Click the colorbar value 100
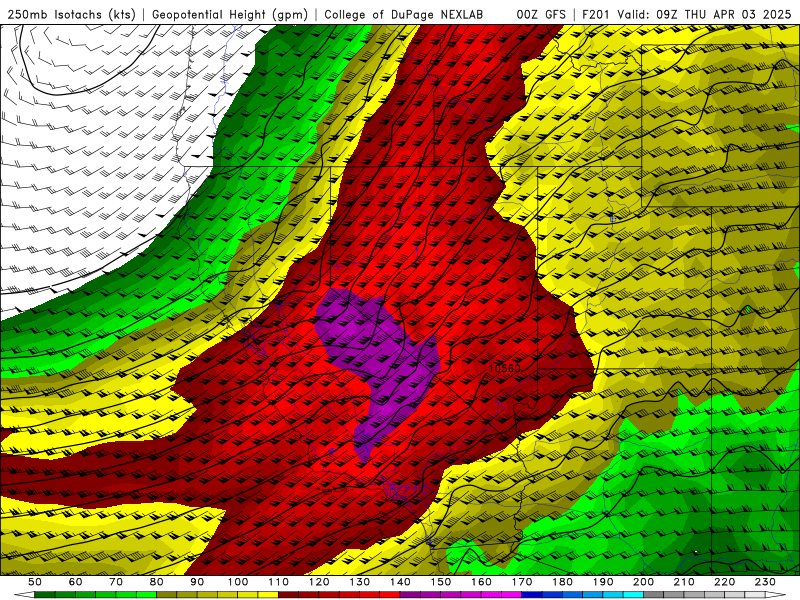The image size is (800, 600). click(238, 582)
